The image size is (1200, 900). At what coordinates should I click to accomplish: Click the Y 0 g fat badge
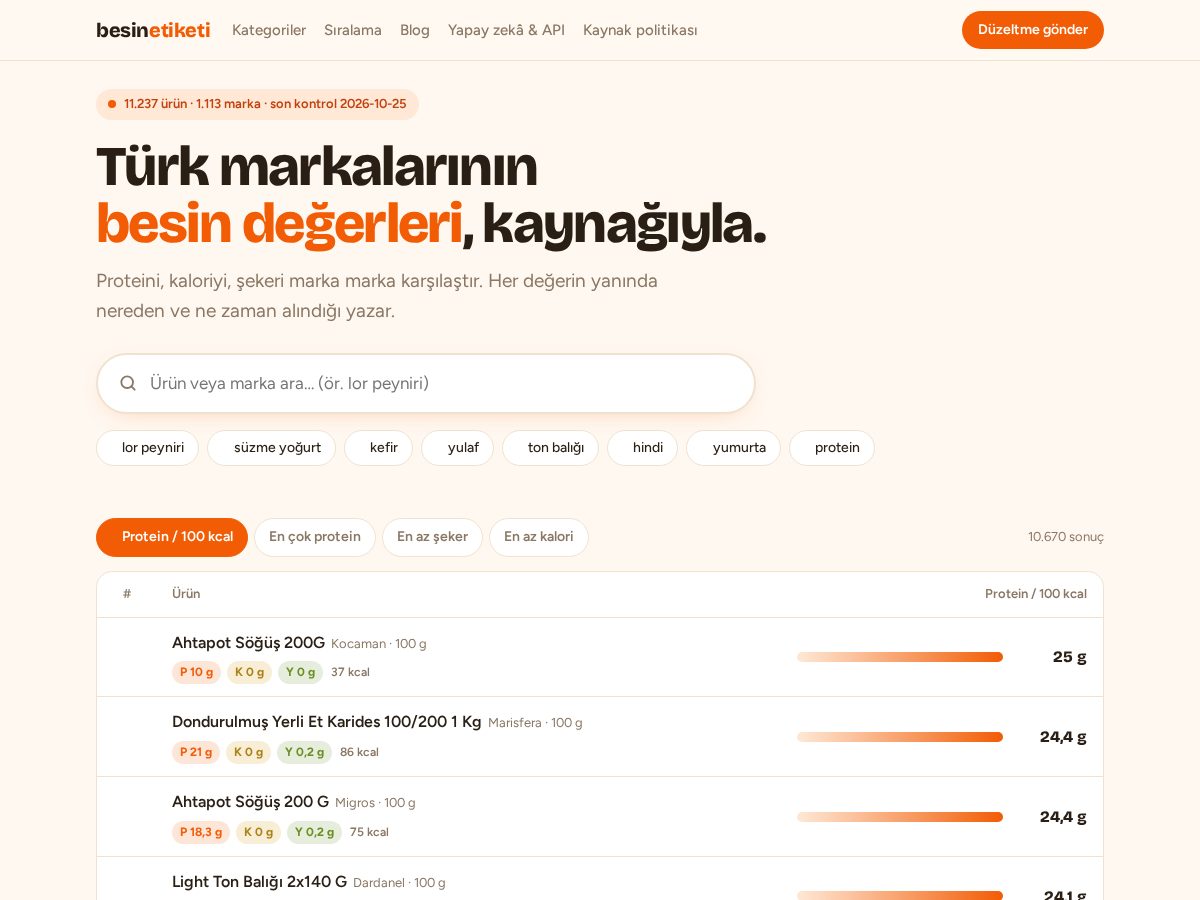click(300, 672)
